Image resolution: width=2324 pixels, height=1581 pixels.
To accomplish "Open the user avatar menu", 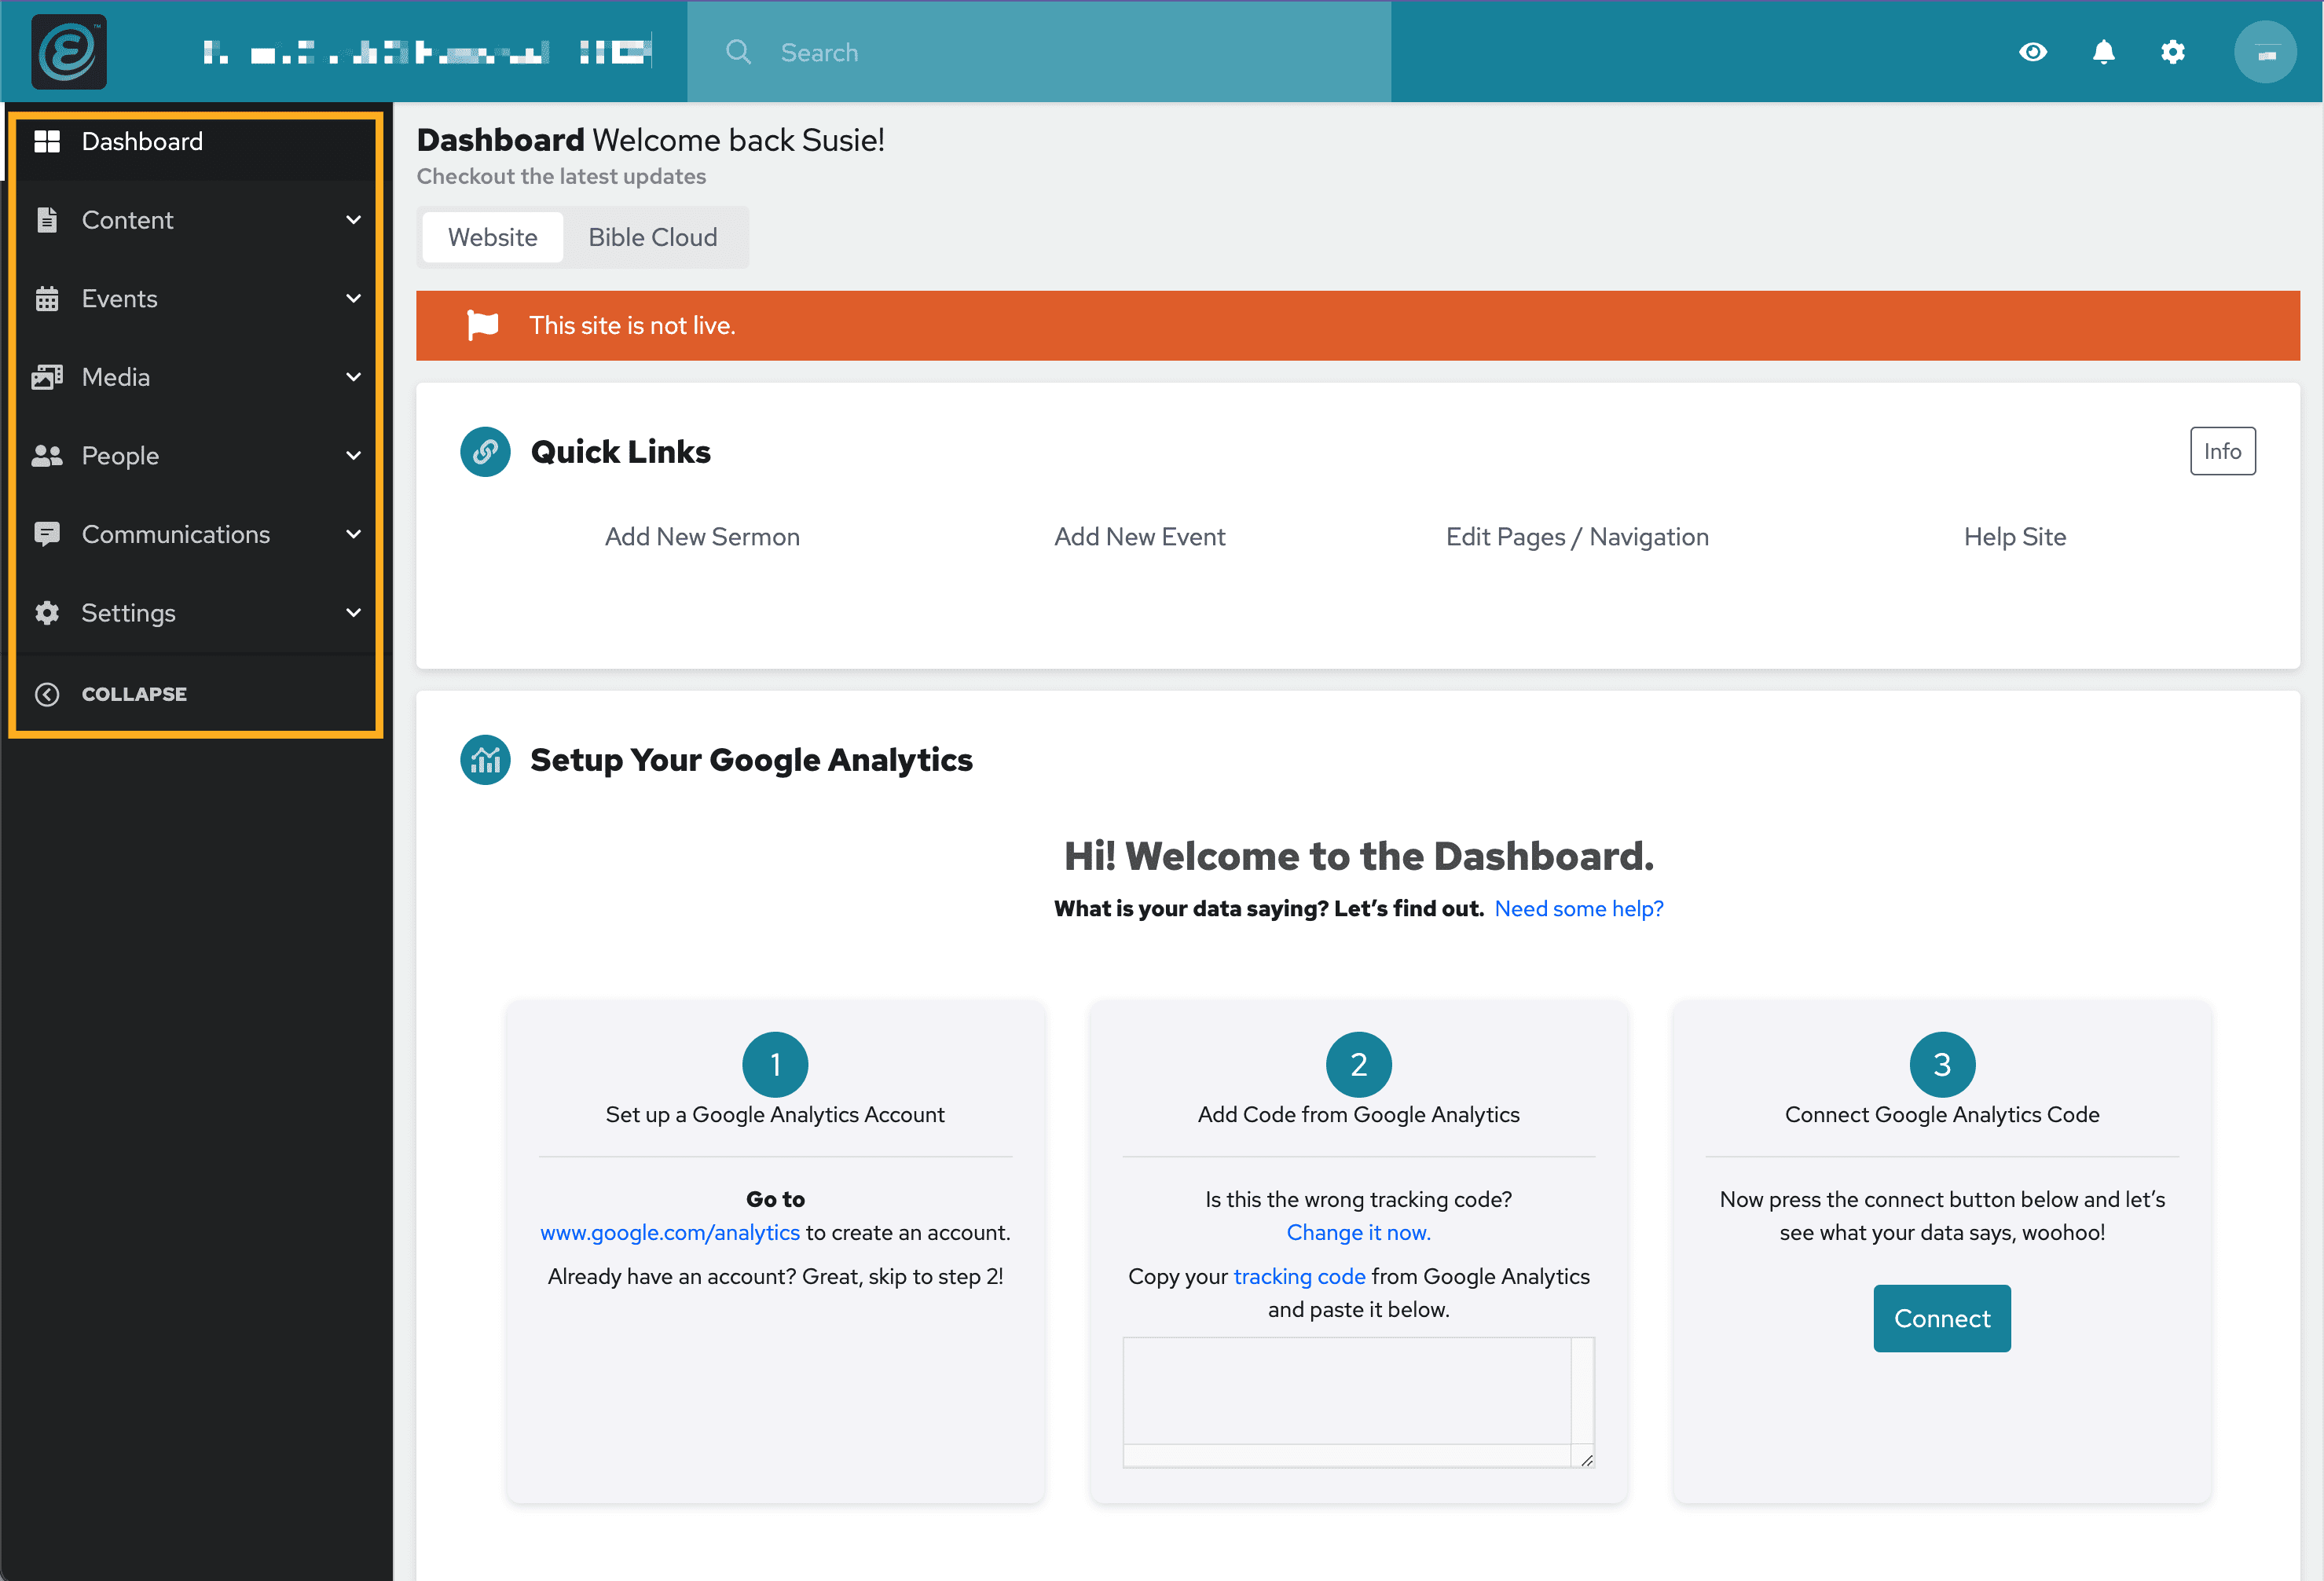I will [2265, 52].
